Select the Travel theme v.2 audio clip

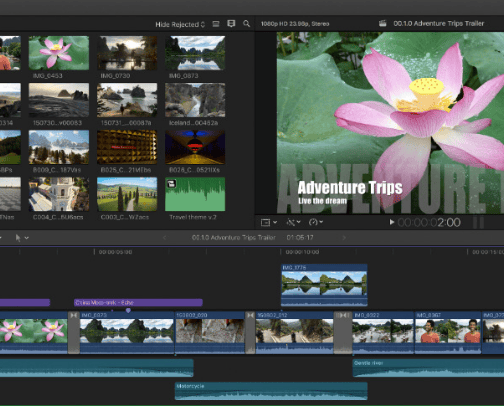point(195,194)
